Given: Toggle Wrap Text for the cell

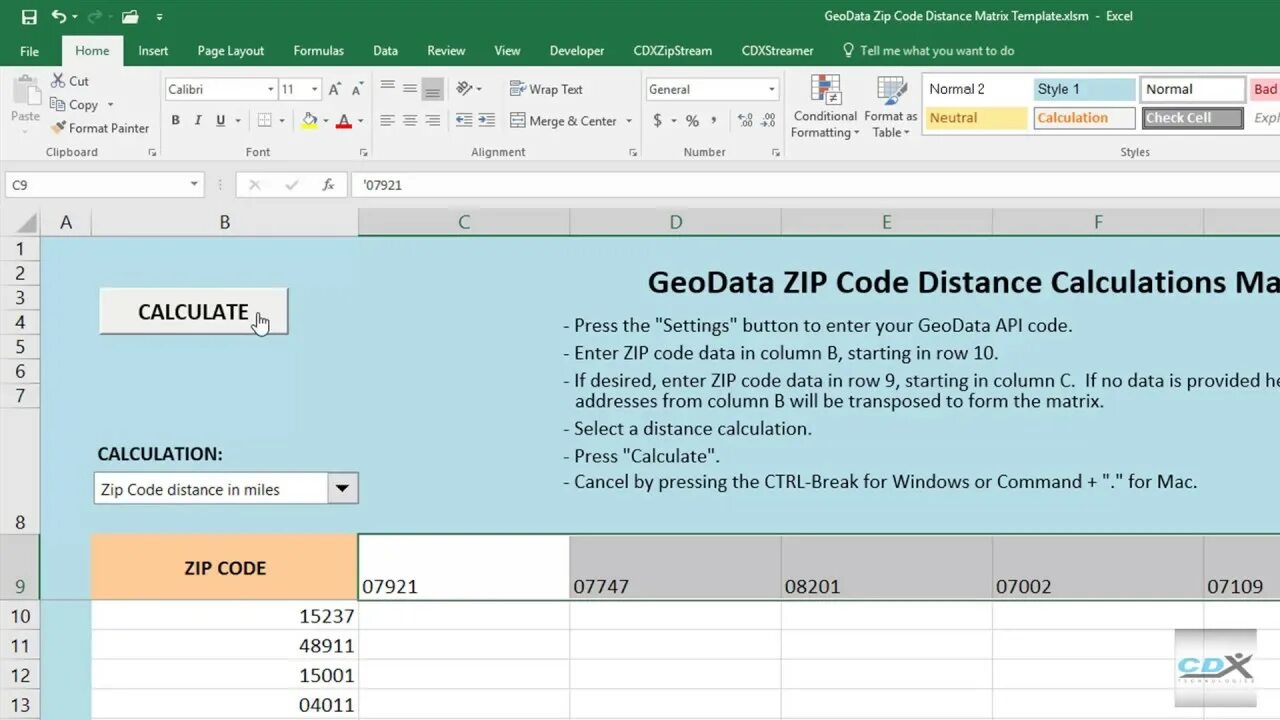Looking at the screenshot, I should click(546, 89).
